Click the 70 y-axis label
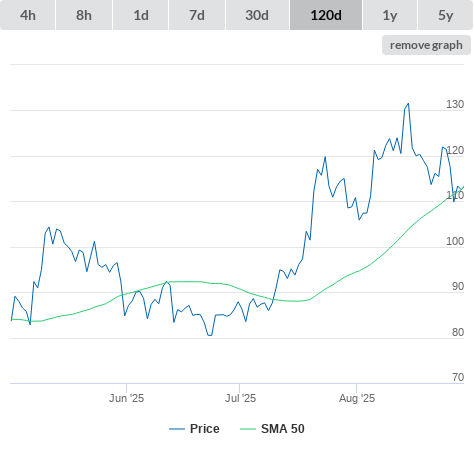 pyautogui.click(x=458, y=377)
